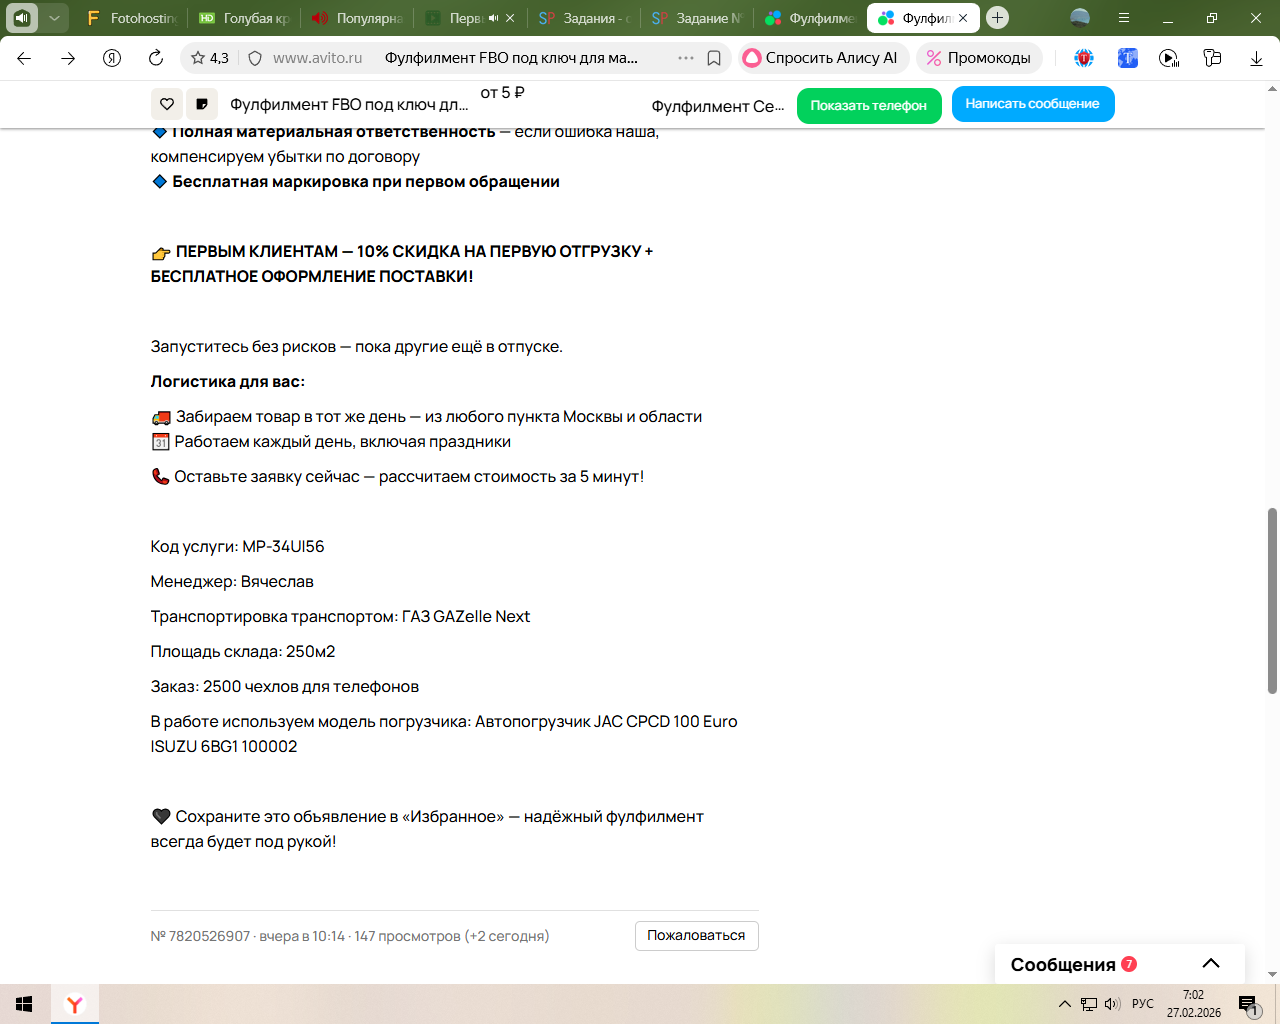Click Написать сообщение button
The height and width of the screenshot is (1024, 1280).
[1033, 104]
